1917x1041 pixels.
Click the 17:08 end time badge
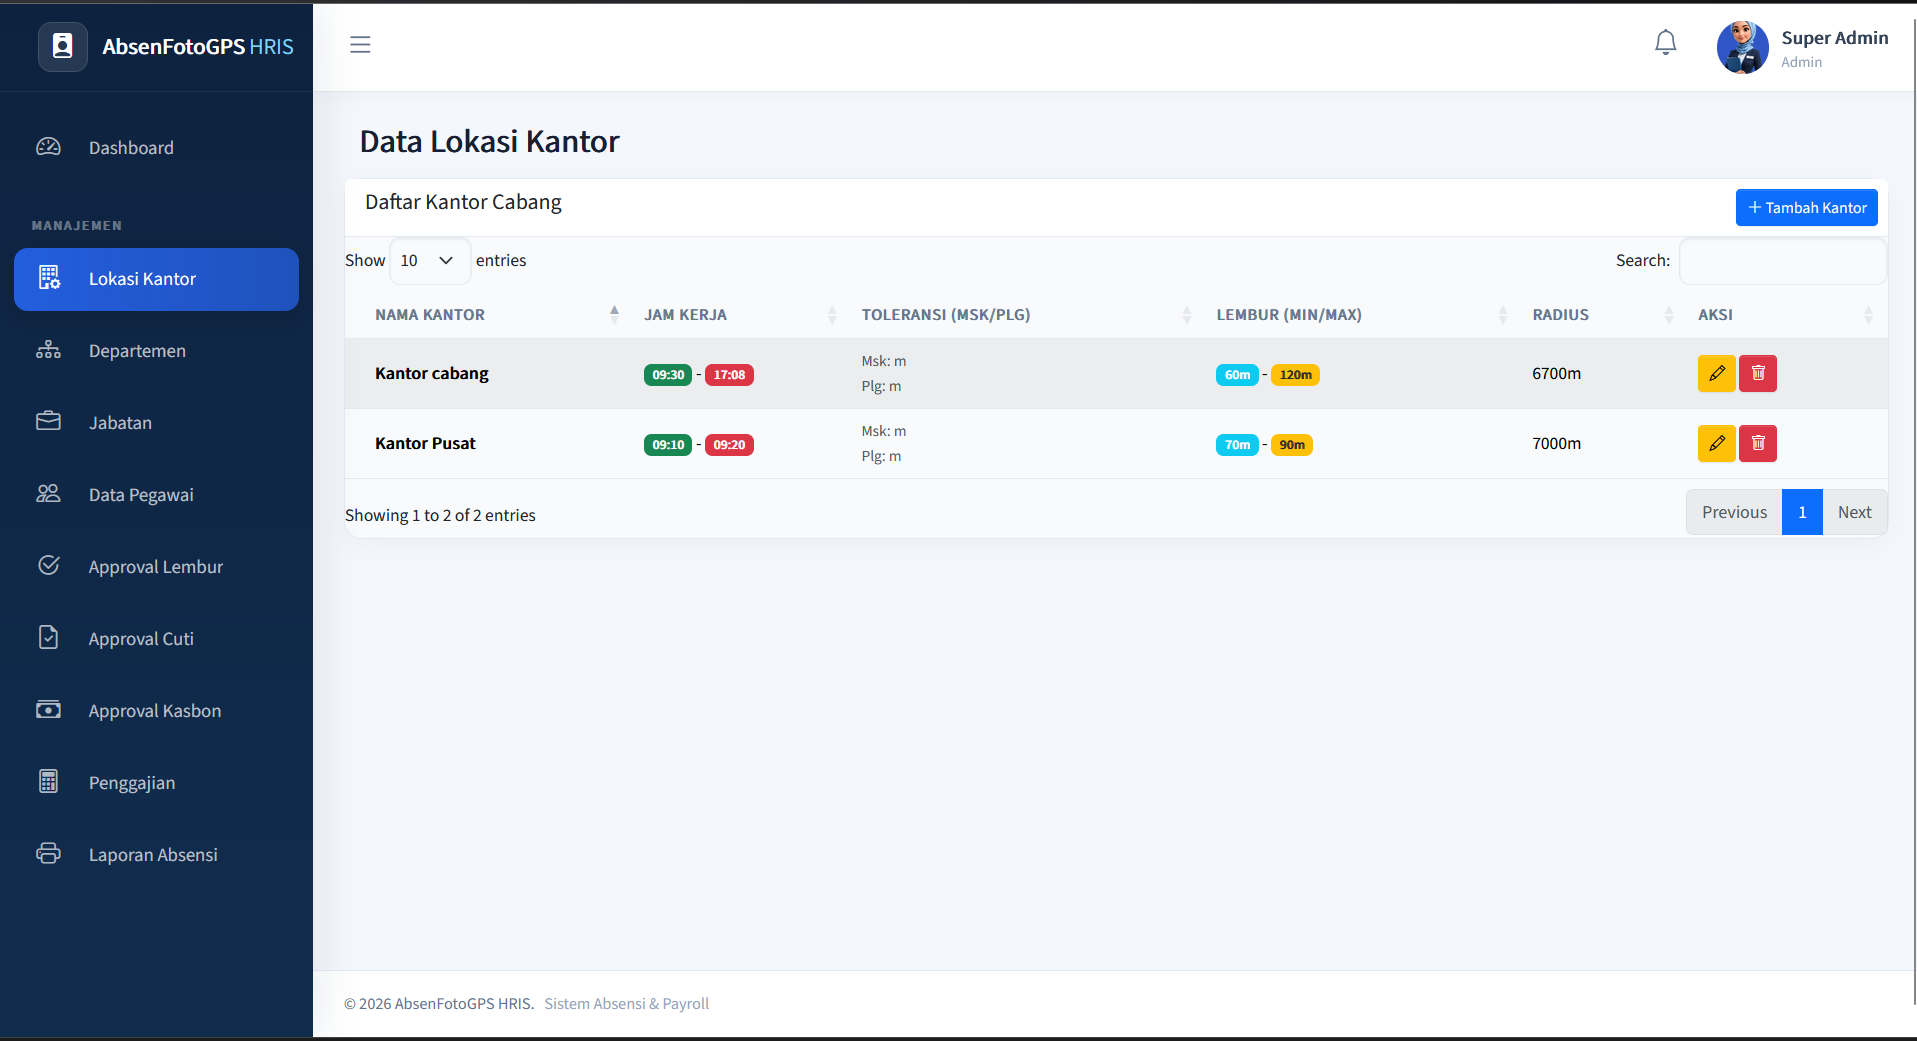pyautogui.click(x=729, y=375)
